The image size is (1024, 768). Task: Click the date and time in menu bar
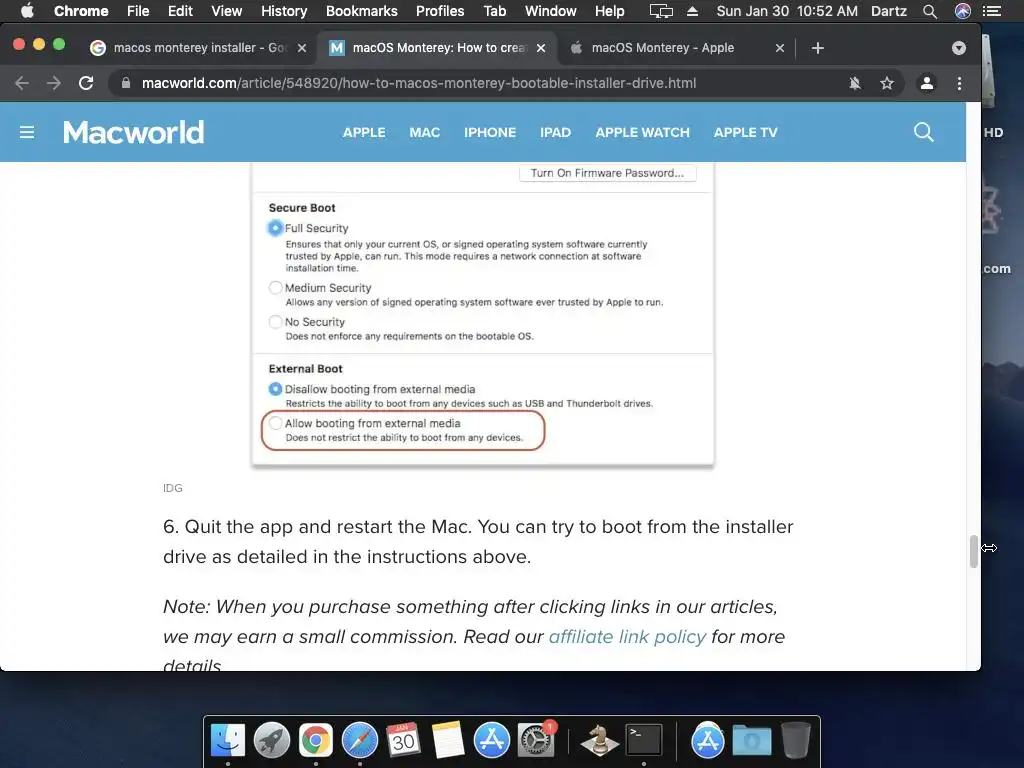coord(786,11)
